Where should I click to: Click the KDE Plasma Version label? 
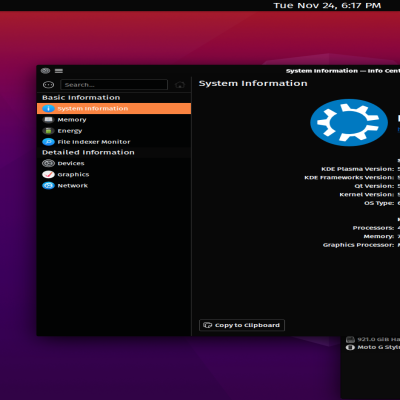click(358, 169)
